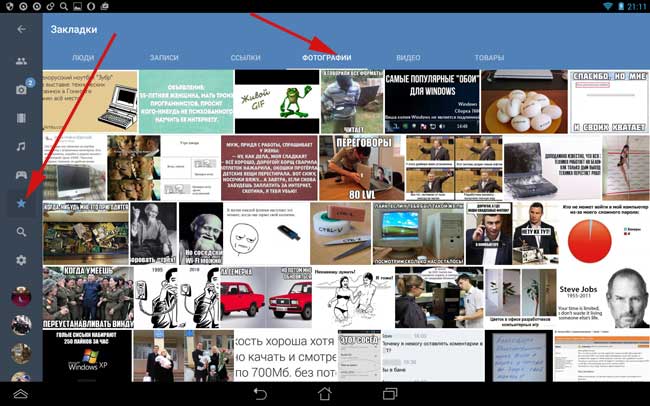650x406 pixels.
Task: Tap the back arrow in the sidebar
Action: [21, 29]
